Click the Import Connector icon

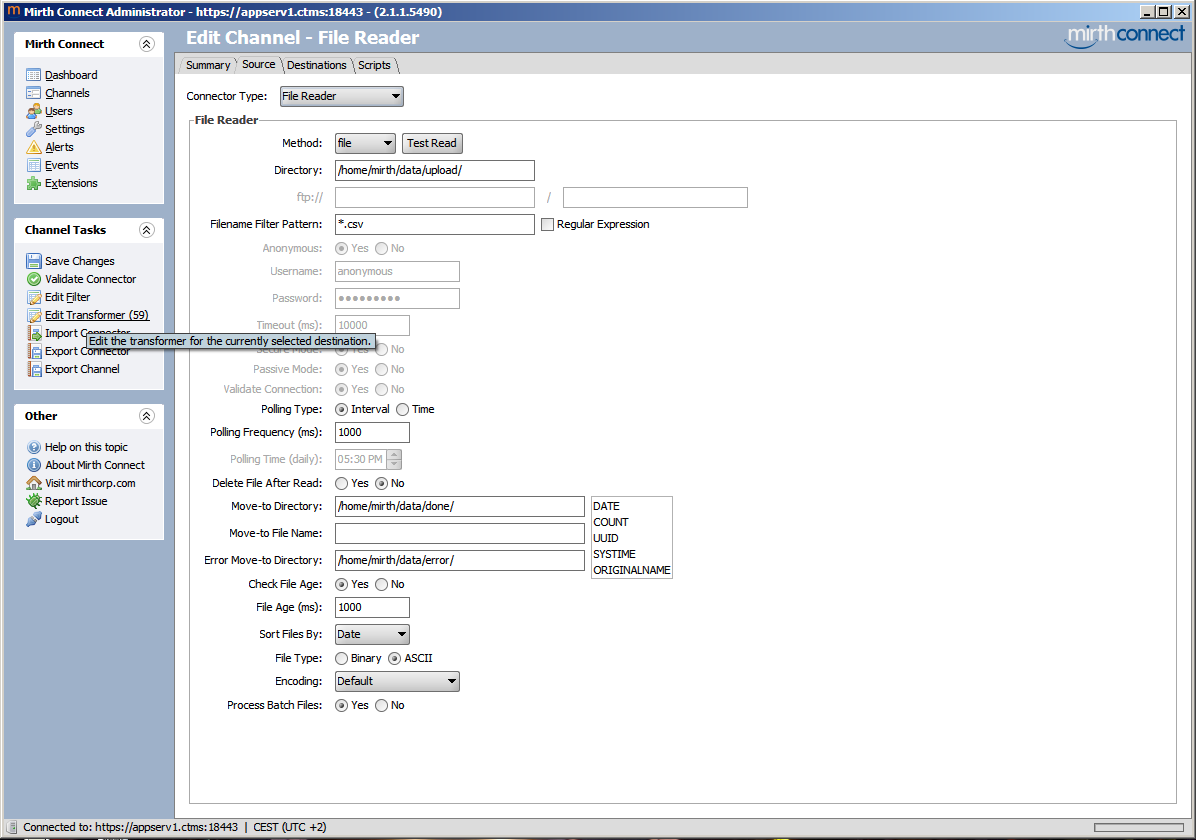[34, 333]
